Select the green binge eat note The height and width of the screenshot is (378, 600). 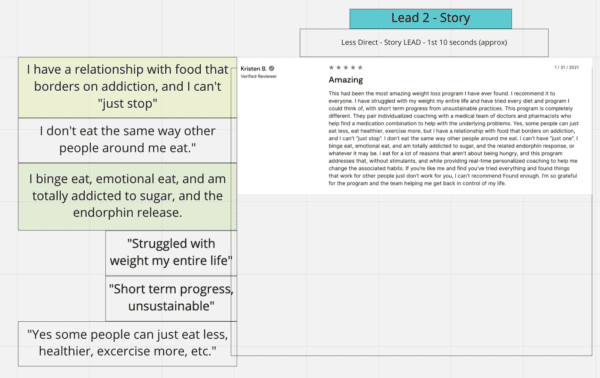point(127,196)
